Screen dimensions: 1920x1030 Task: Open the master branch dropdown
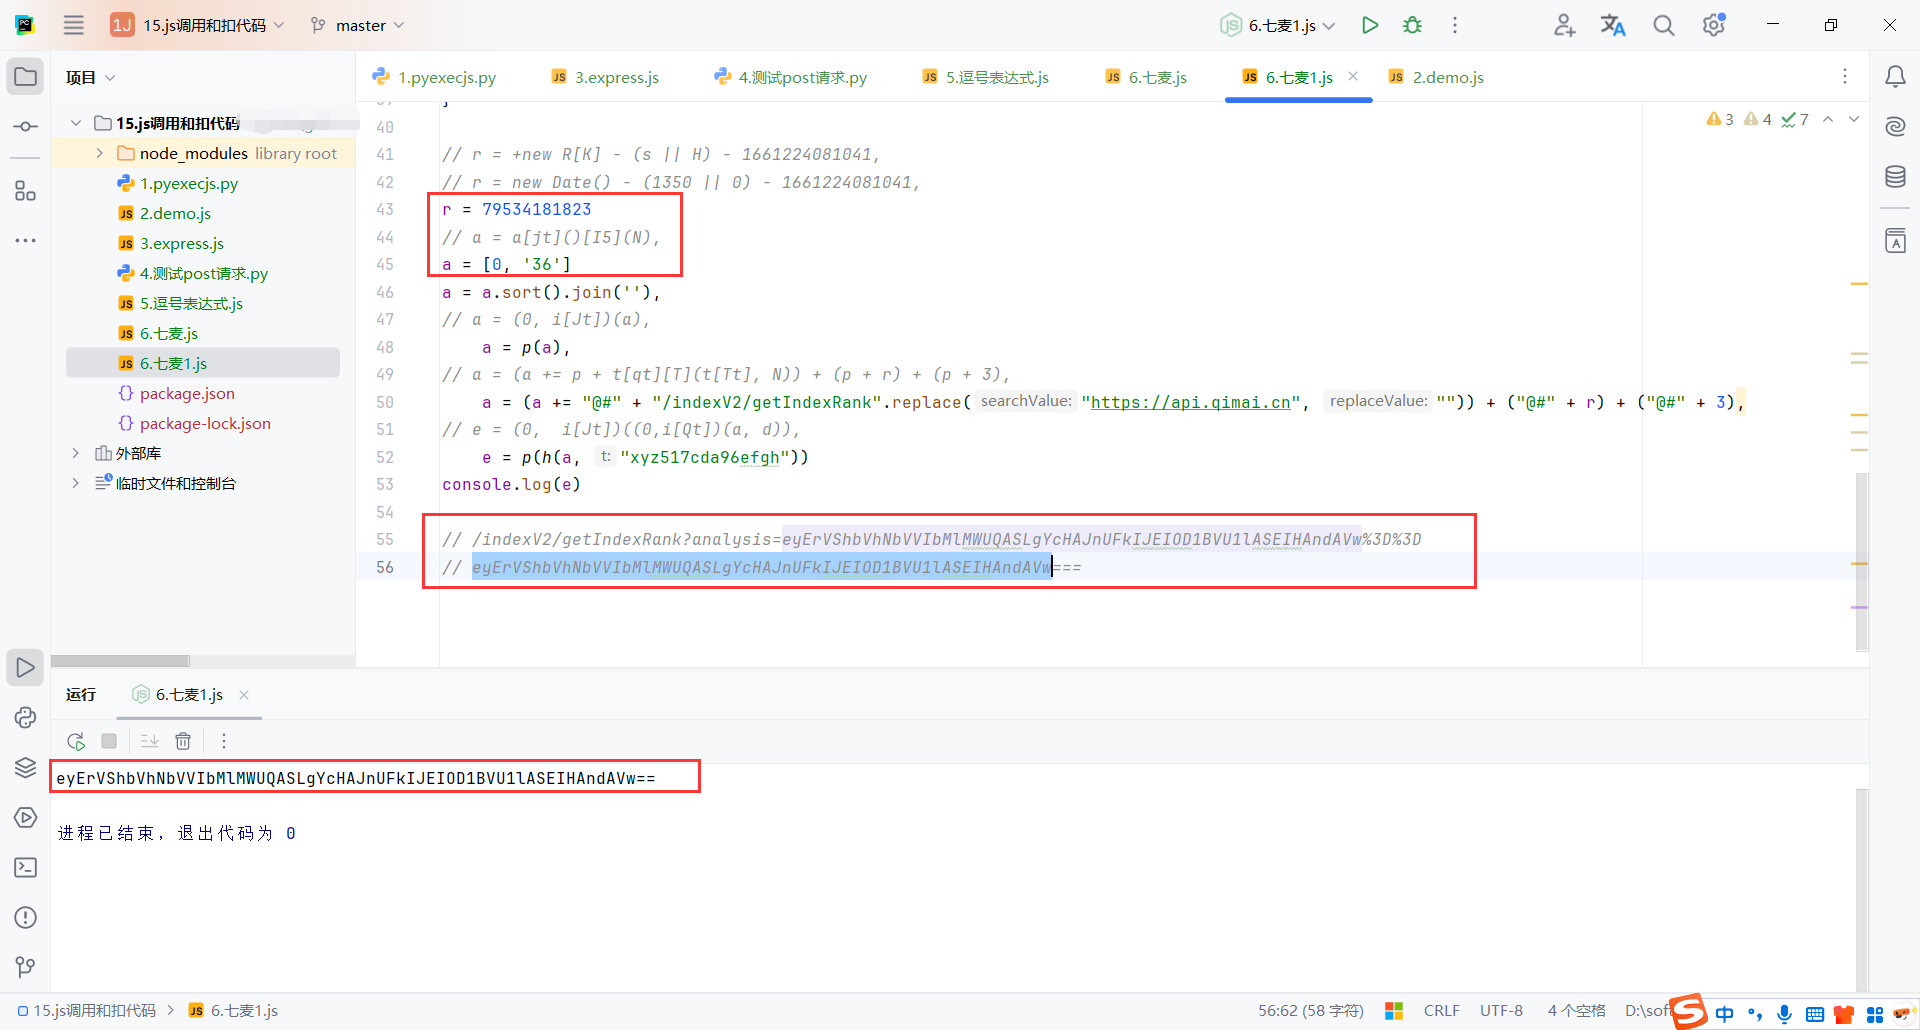[x=357, y=25]
